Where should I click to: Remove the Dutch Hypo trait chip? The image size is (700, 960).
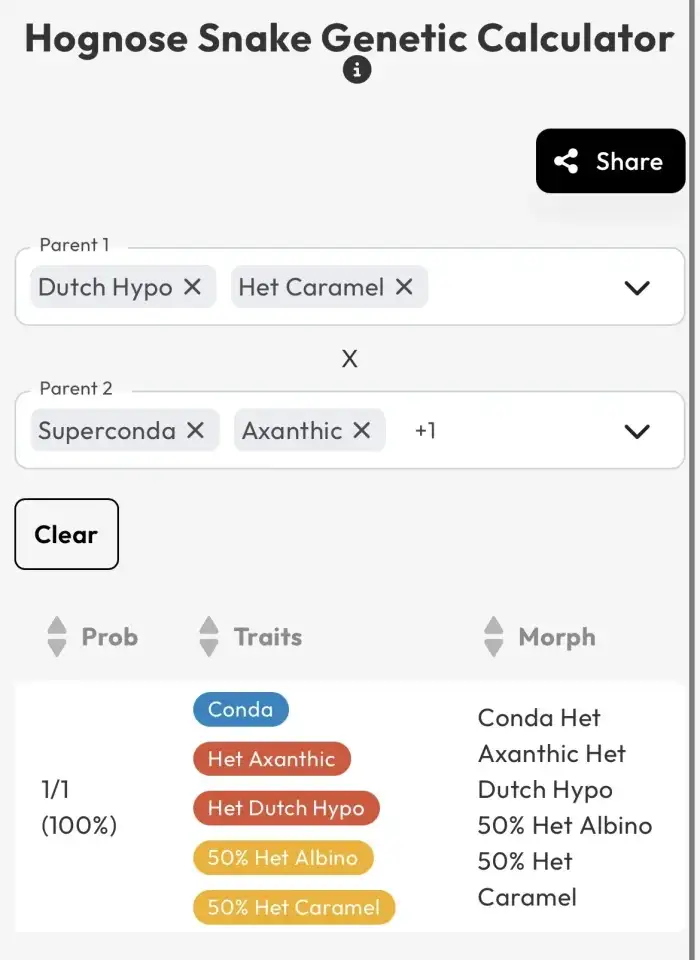[192, 287]
